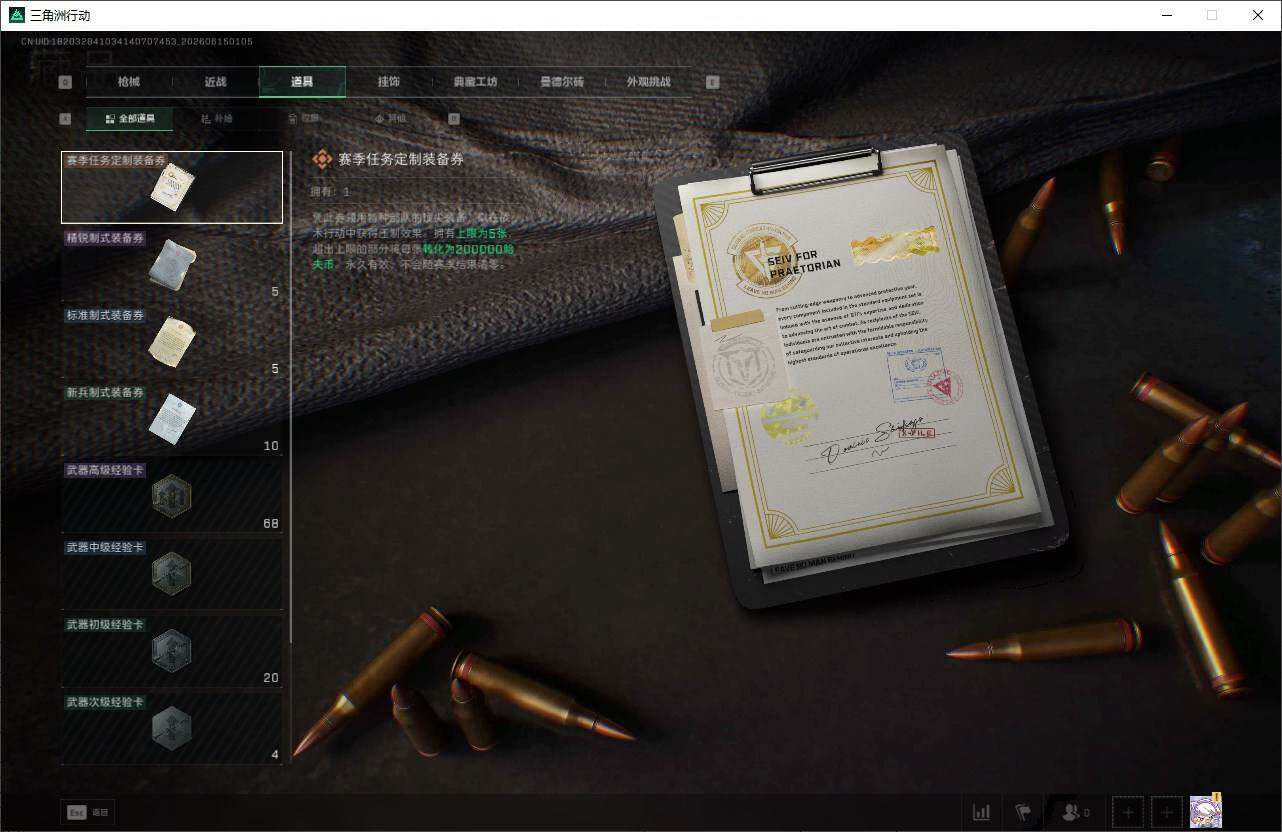This screenshot has width=1282, height=832.
Task: Switch to the 外观挑战 tab
Action: coord(648,82)
